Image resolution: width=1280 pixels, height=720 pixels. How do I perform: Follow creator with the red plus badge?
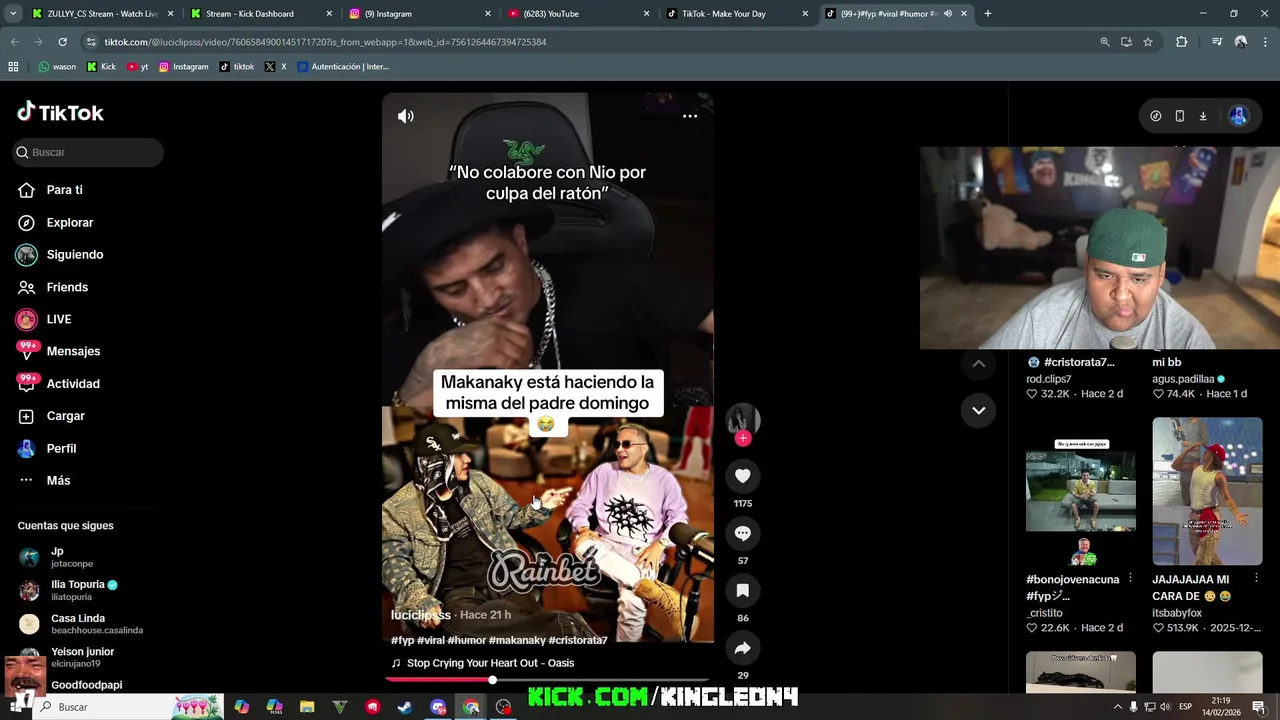(742, 438)
